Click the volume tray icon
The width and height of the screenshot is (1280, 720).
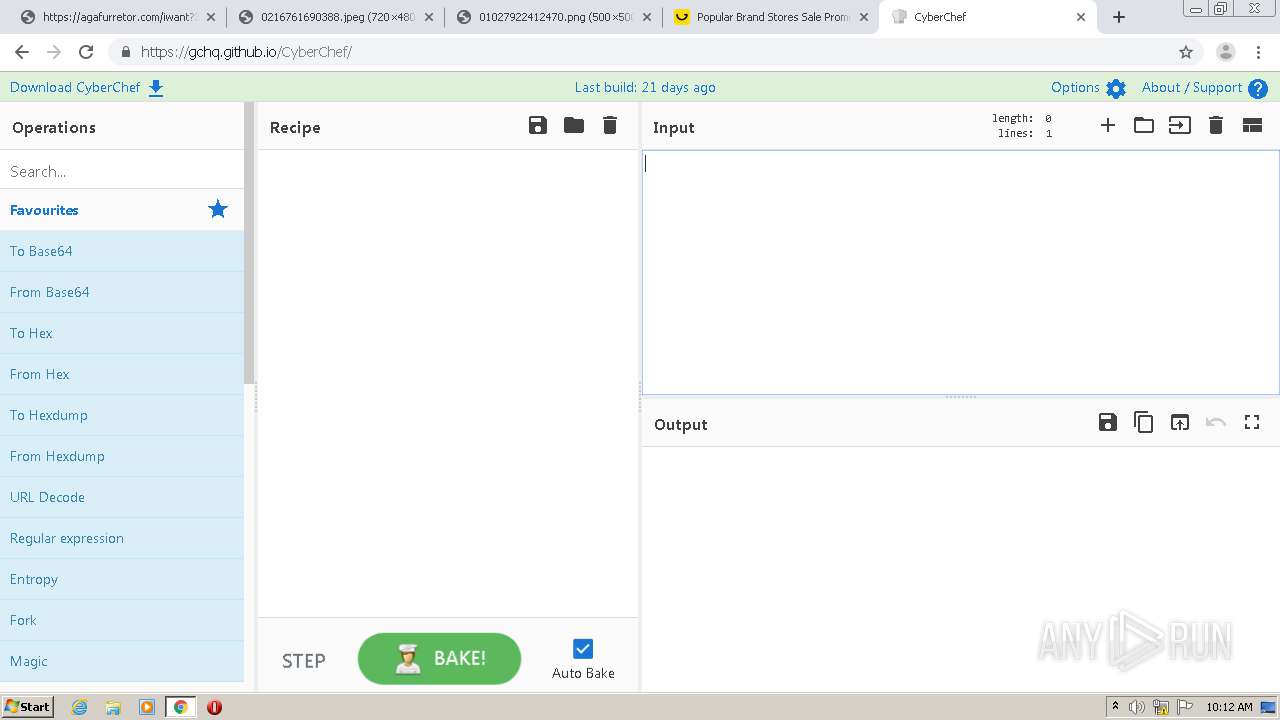point(1137,707)
